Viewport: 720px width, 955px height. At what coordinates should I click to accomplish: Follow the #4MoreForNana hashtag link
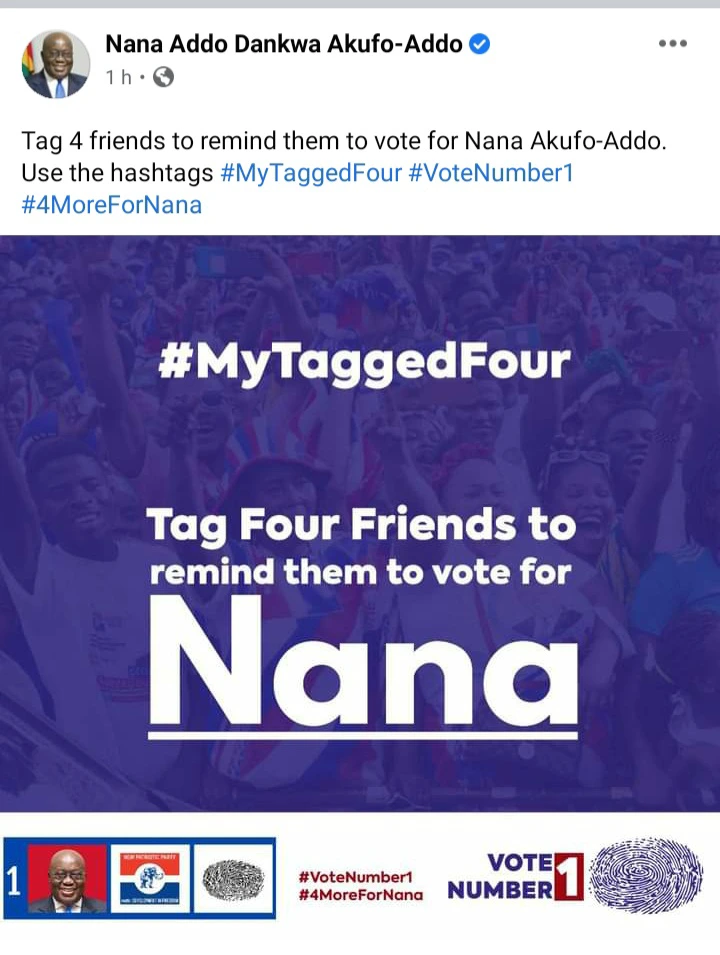point(111,205)
